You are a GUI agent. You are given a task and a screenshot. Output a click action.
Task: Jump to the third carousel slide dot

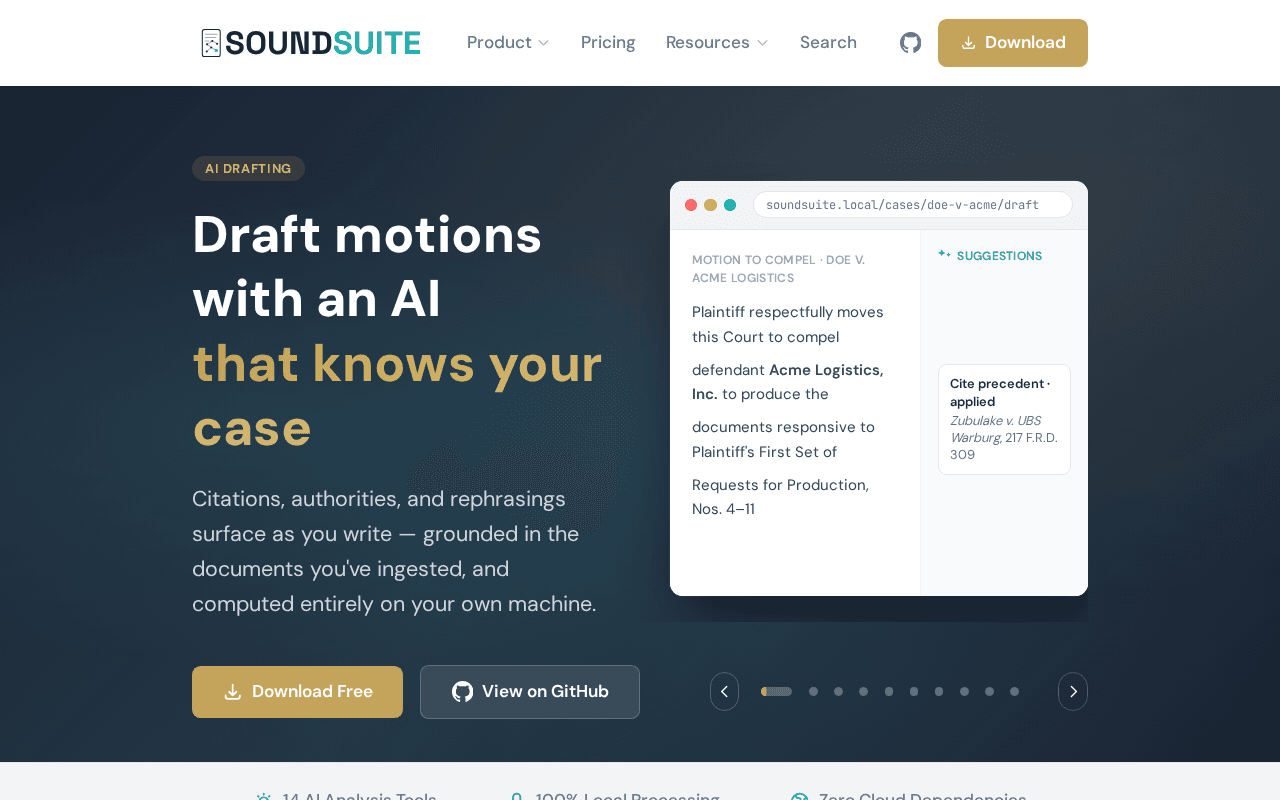coord(839,692)
